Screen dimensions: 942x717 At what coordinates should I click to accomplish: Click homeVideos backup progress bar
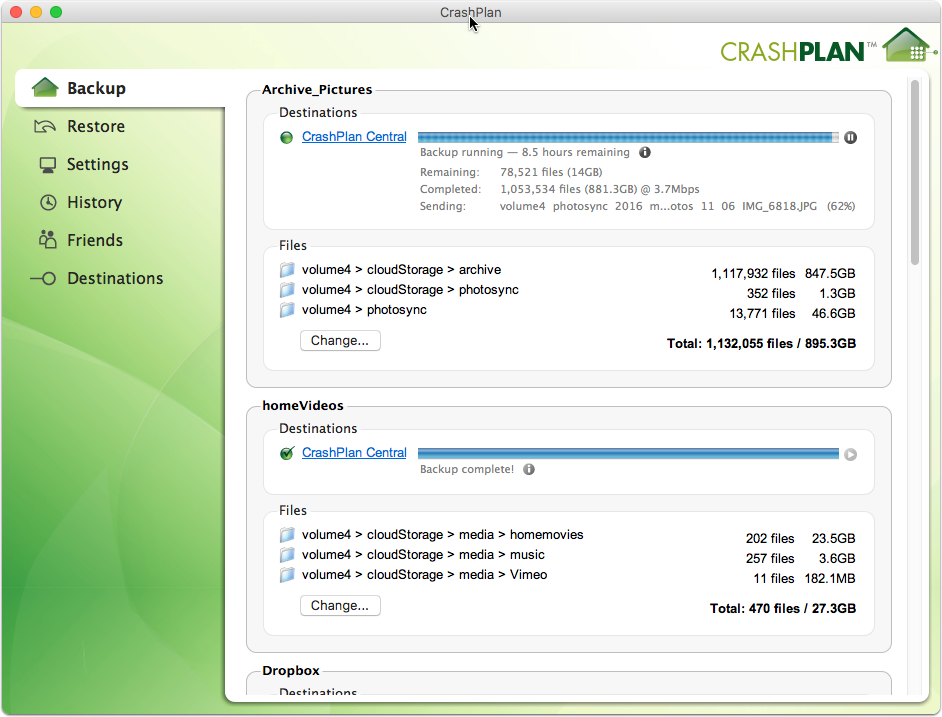[628, 454]
